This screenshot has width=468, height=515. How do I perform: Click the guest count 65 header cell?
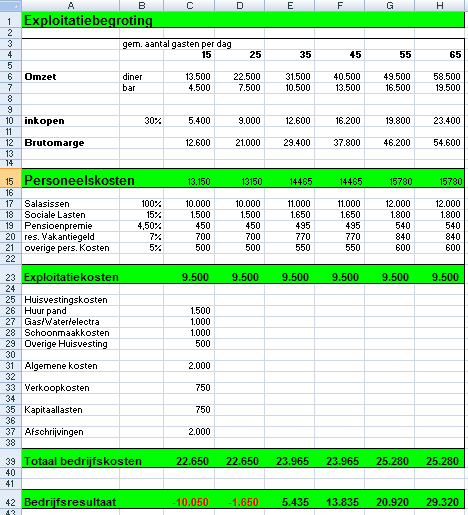point(440,55)
